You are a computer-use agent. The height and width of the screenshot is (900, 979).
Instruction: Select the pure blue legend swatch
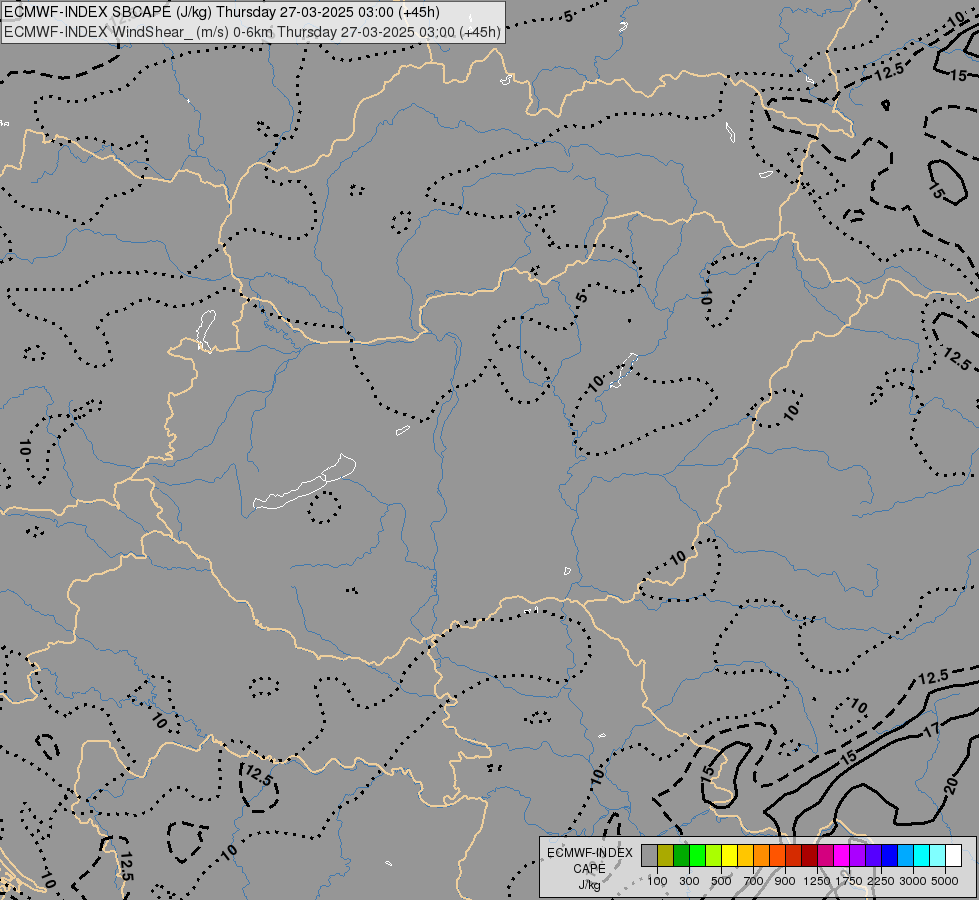click(889, 856)
